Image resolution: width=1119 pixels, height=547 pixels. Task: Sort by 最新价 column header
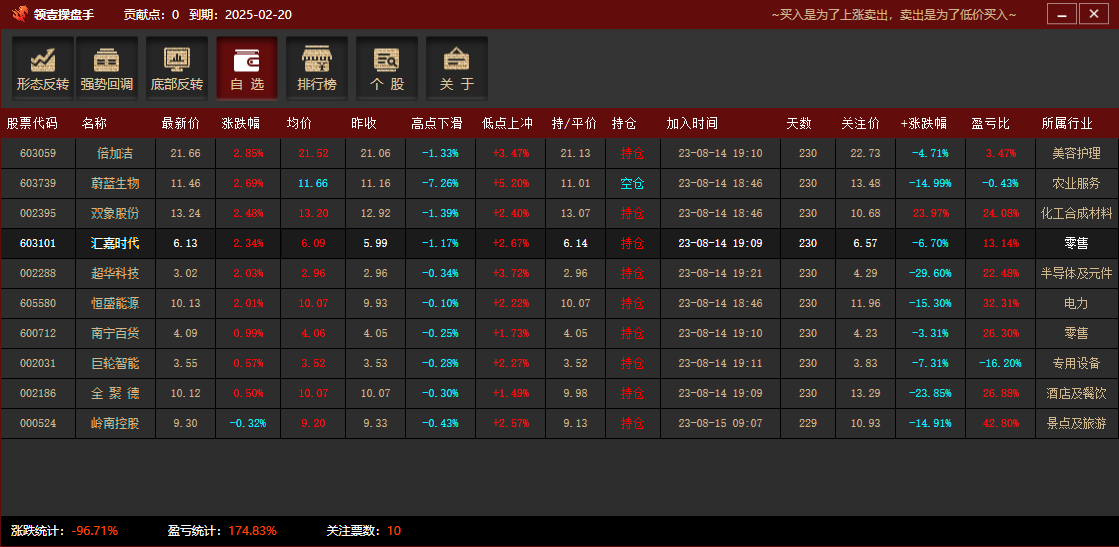180,124
